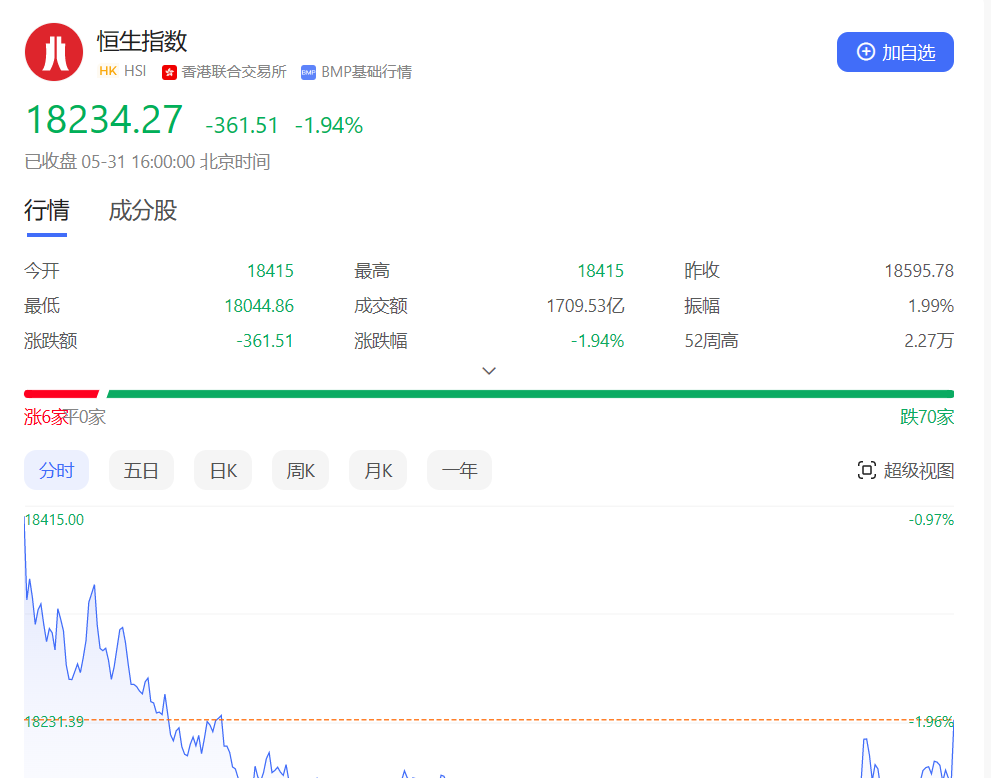Click the 香港联合交易所 label
The width and height of the screenshot is (991, 778).
[x=234, y=72]
